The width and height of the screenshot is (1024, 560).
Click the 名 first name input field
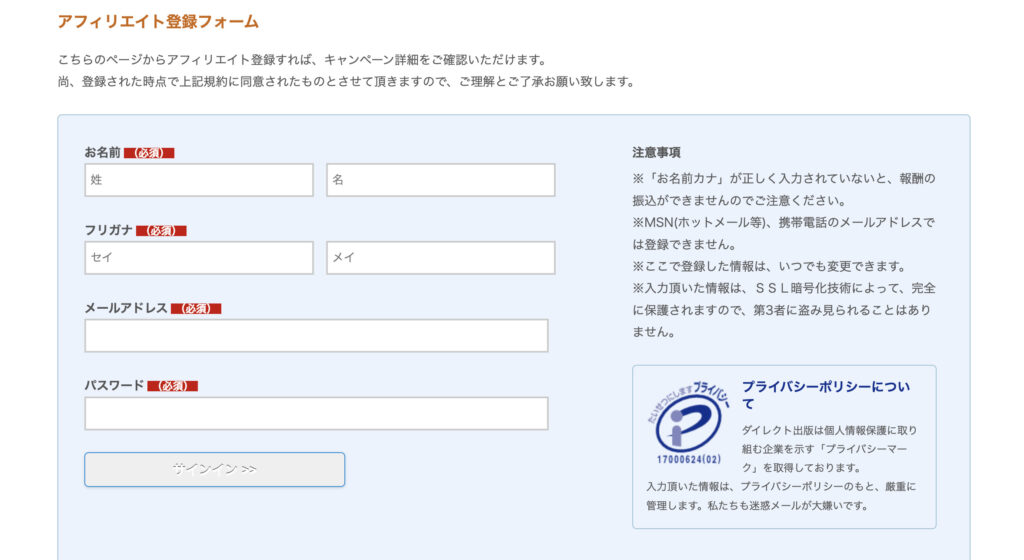(x=441, y=179)
